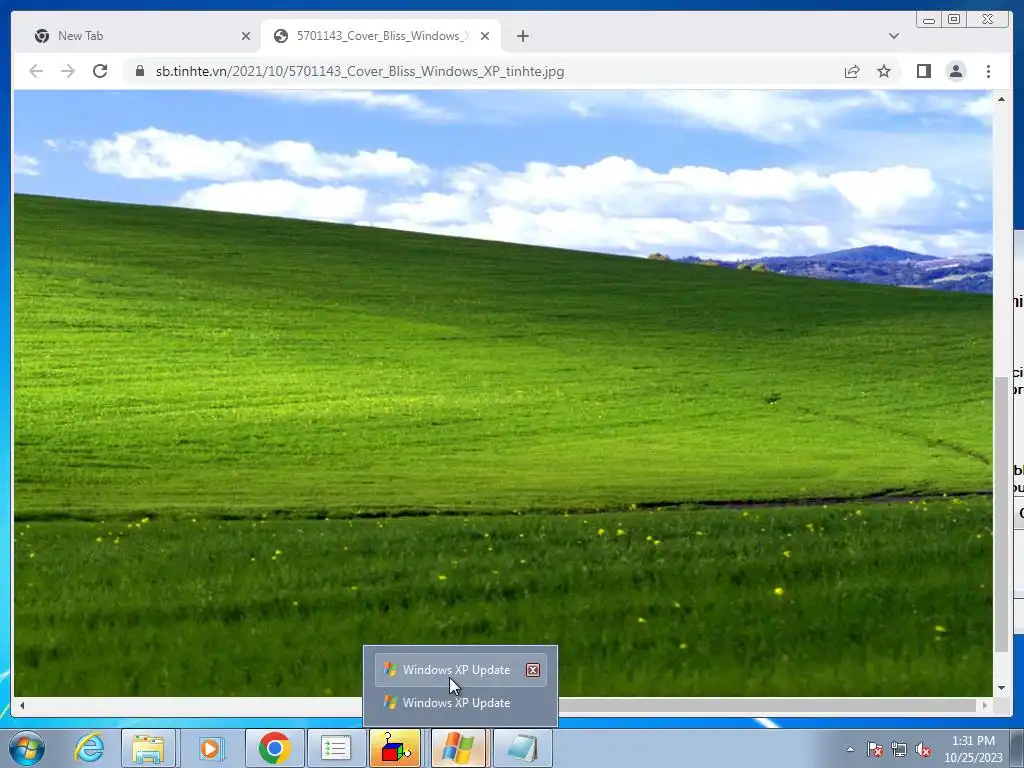1024x768 pixels.
Task: Click the muted volume tray icon
Action: [x=923, y=749]
